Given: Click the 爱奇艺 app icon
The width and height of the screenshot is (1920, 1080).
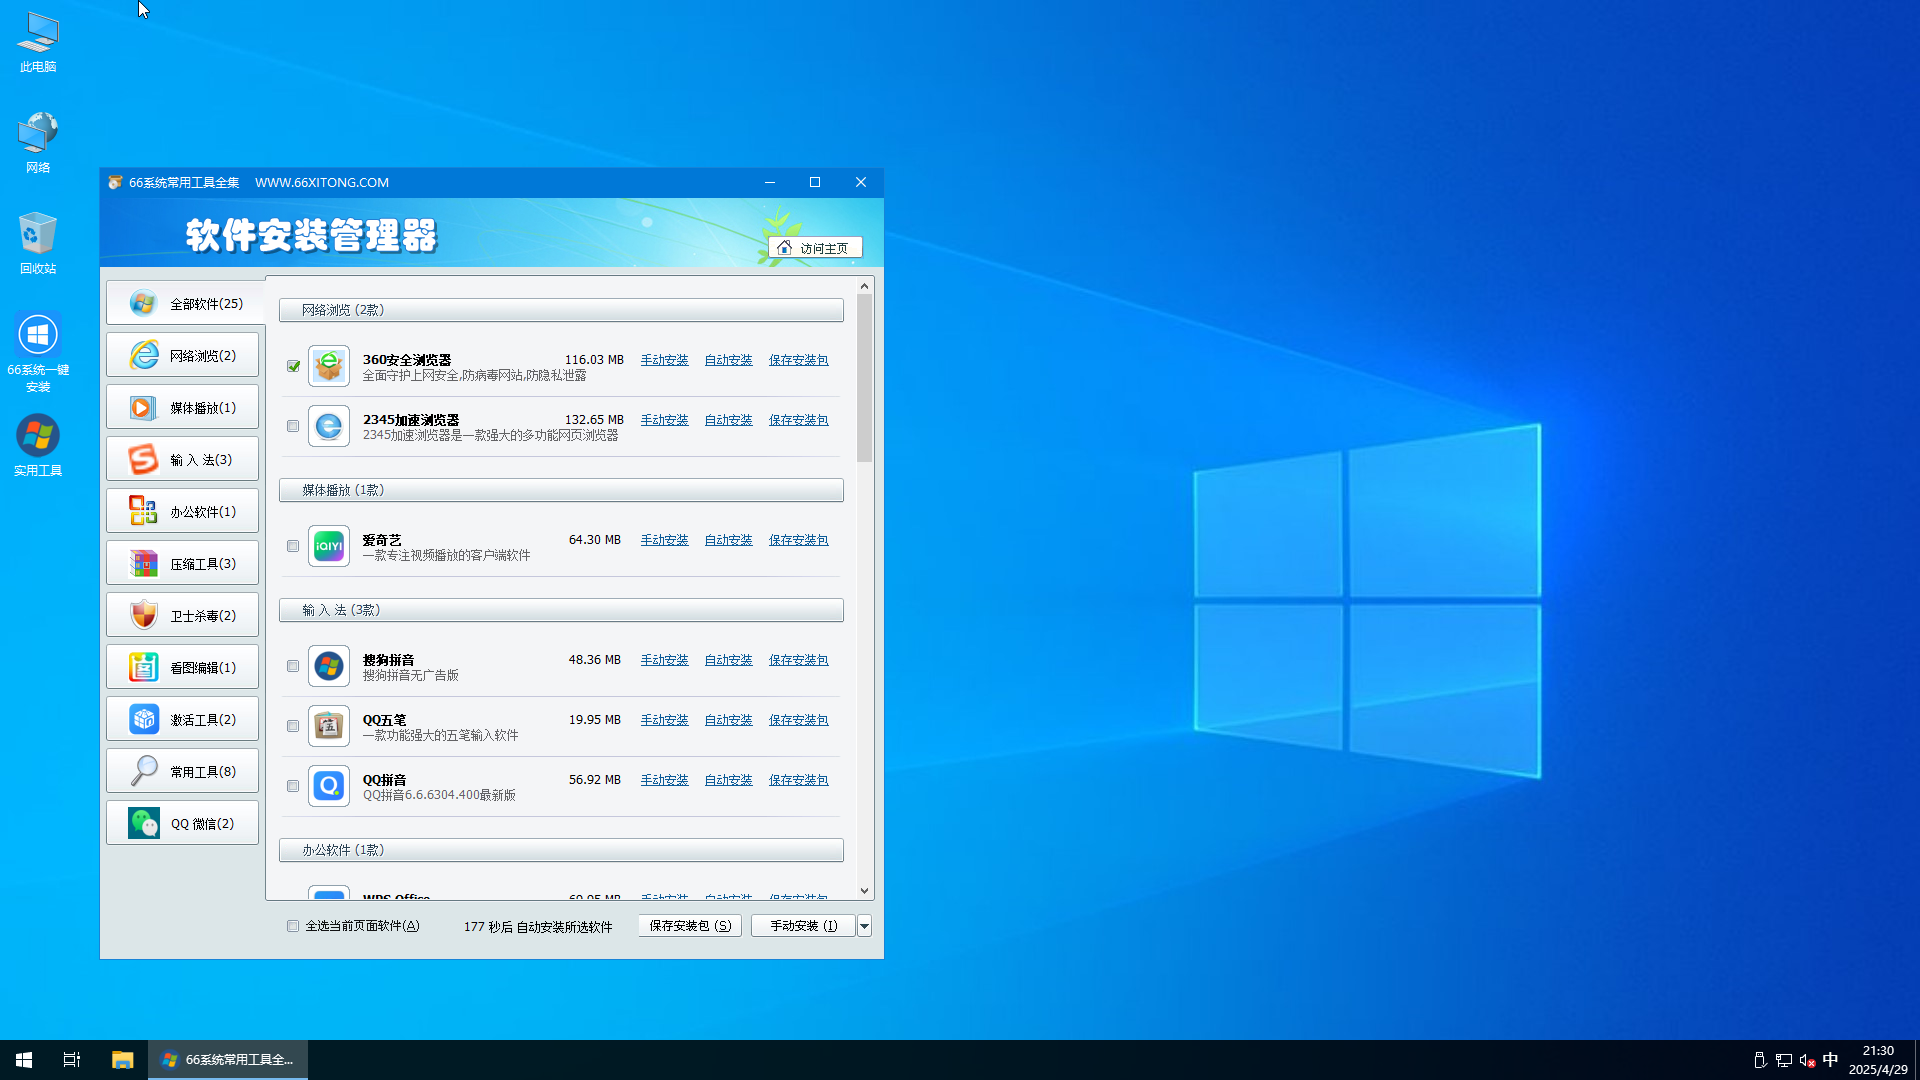Looking at the screenshot, I should [329, 546].
